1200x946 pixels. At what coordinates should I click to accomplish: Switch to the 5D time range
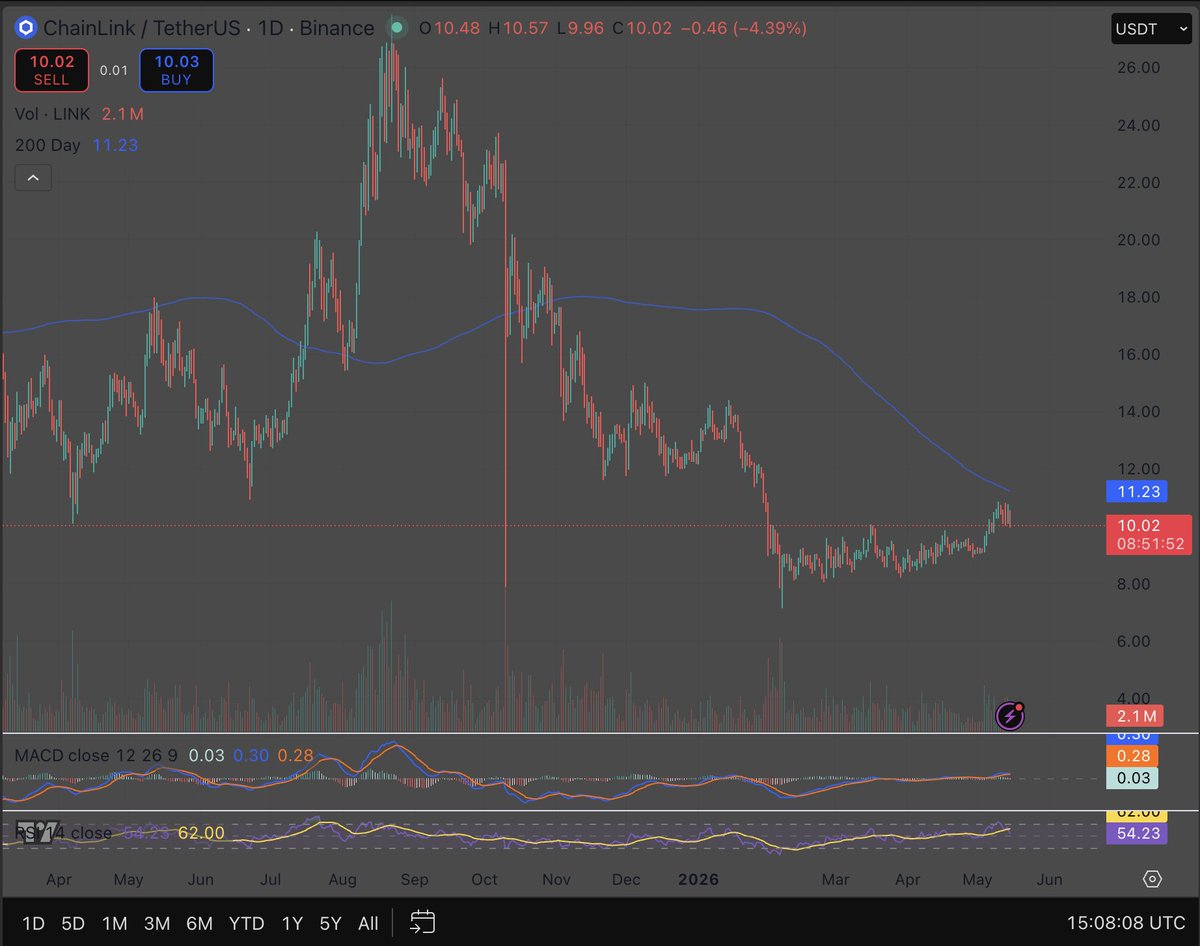point(73,923)
